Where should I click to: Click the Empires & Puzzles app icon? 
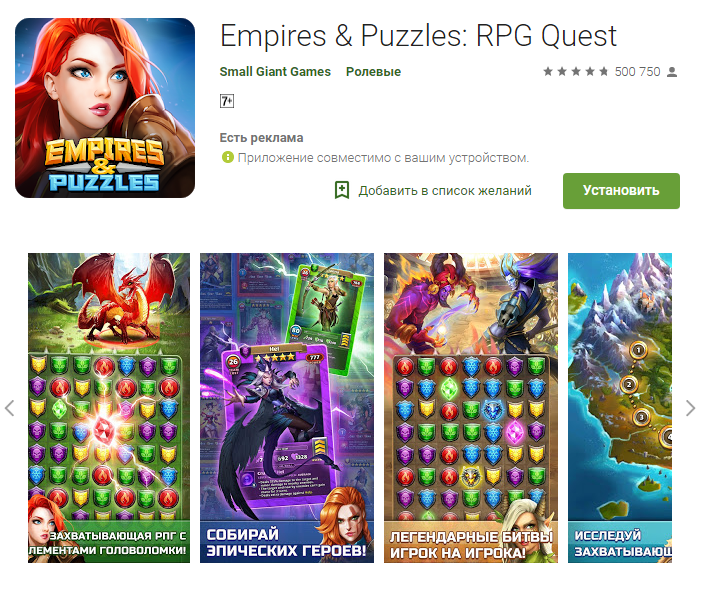click(x=105, y=108)
